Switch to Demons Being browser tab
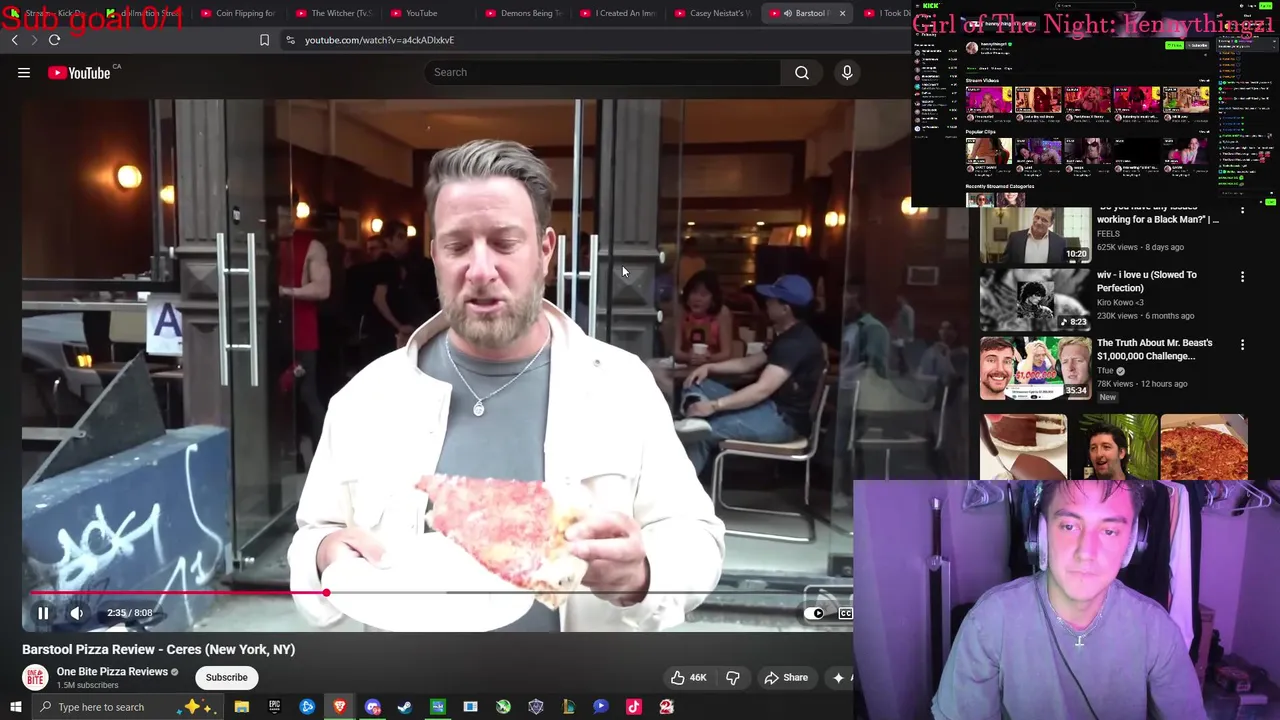Viewport: 1280px width, 720px height. click(x=524, y=13)
